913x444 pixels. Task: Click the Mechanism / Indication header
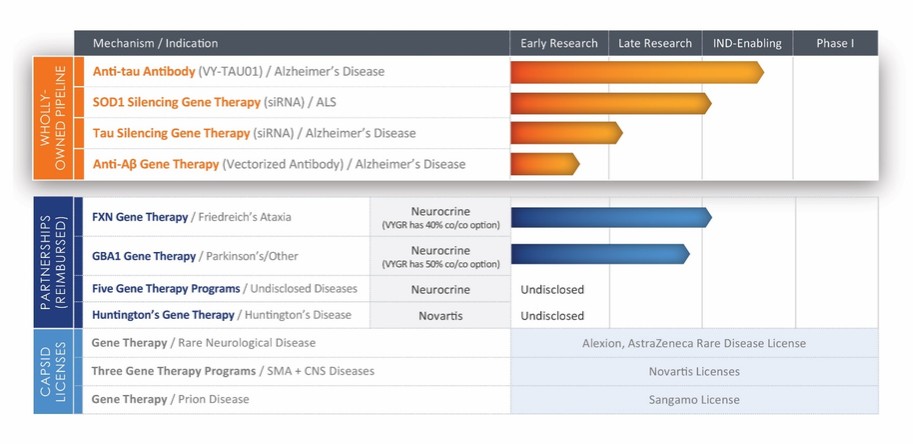155,43
